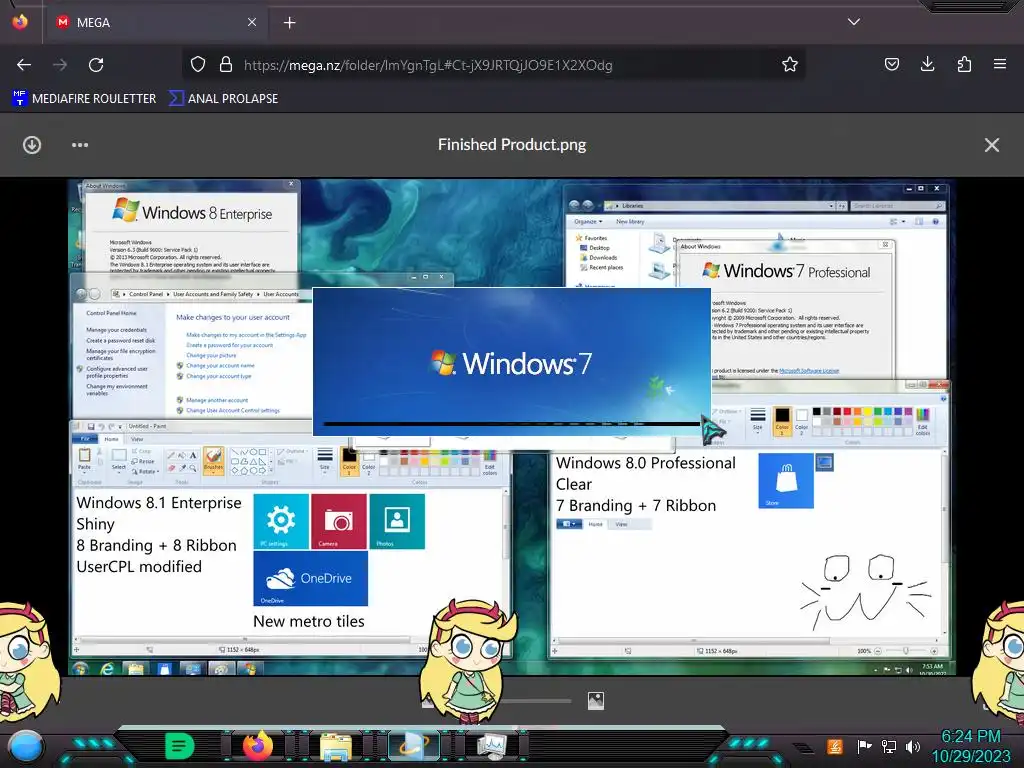Click the Finished Product.png file name

click(512, 144)
